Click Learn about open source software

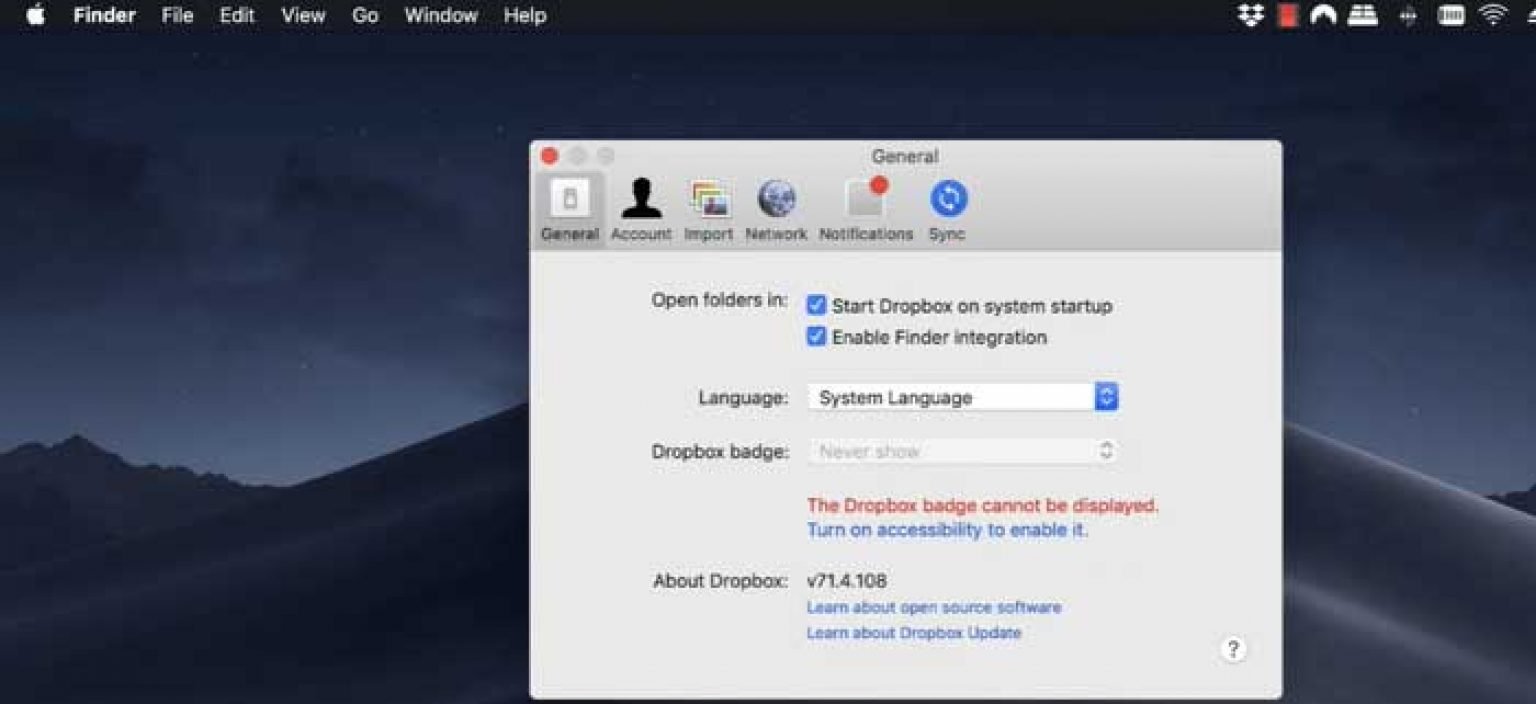(934, 607)
